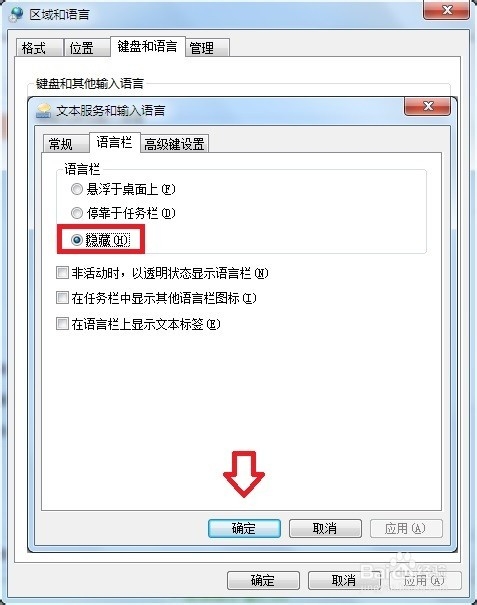Image resolution: width=477 pixels, height=605 pixels.
Task: Select 停靠于任务栏 radio option
Action: (77, 213)
